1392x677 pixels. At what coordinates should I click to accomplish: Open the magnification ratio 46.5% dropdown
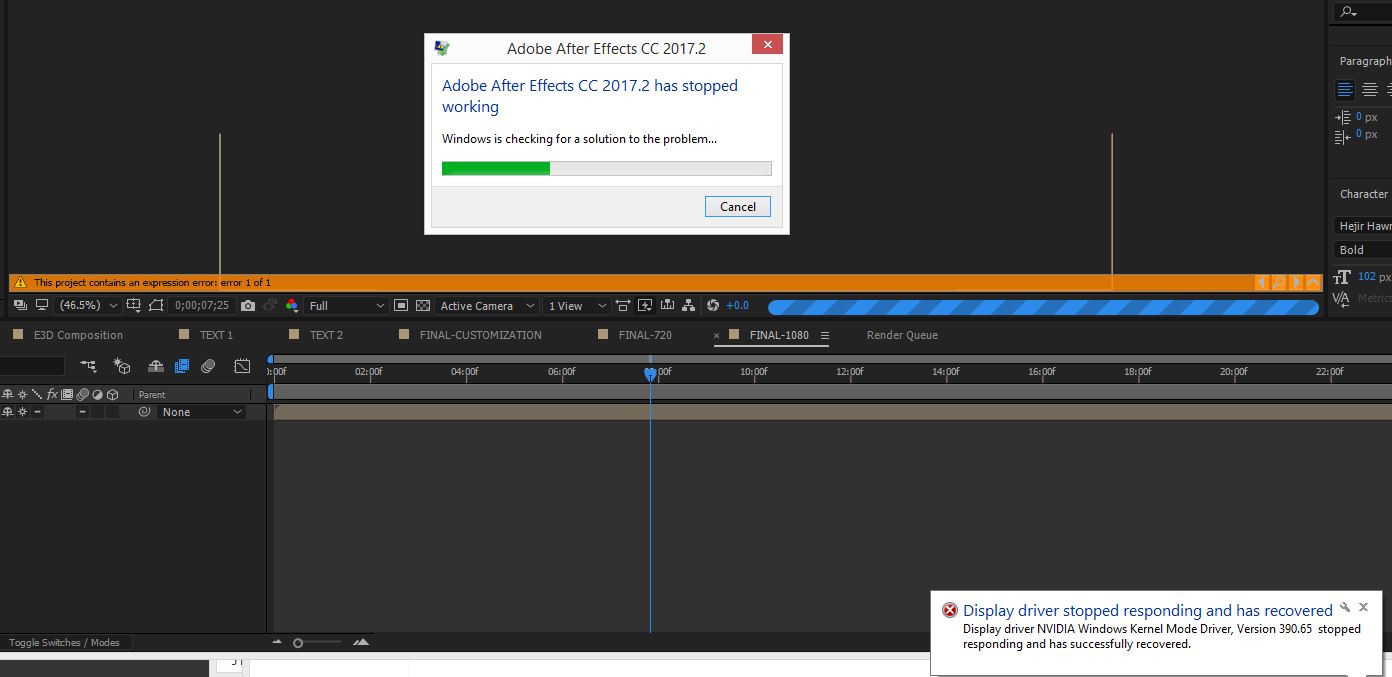point(88,305)
